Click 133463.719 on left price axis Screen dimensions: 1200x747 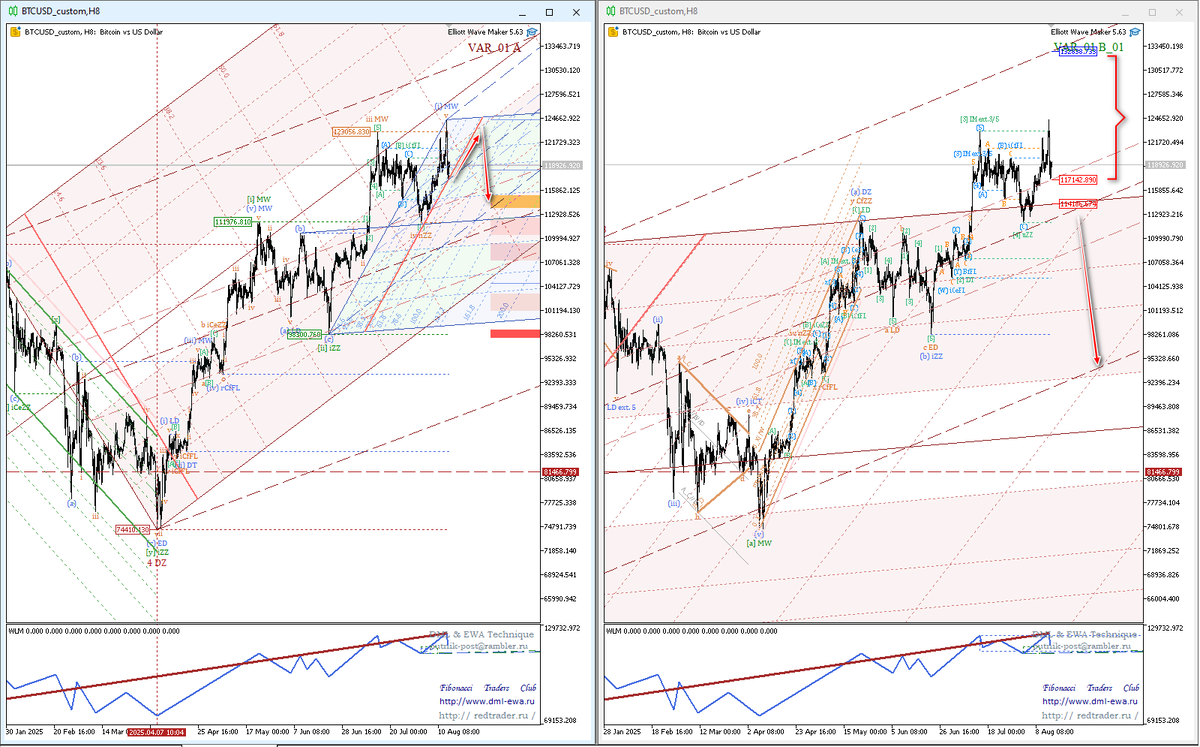point(561,47)
